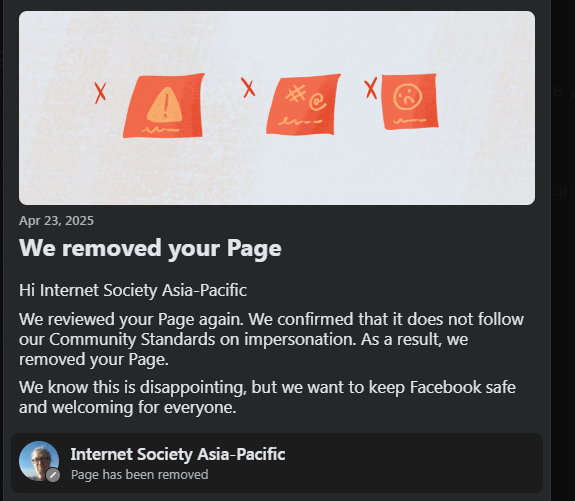Screen dimensions: 575x501
Task: Open the Internet Society Asia-Pacific profile photo
Action: pyautogui.click(x=39, y=461)
